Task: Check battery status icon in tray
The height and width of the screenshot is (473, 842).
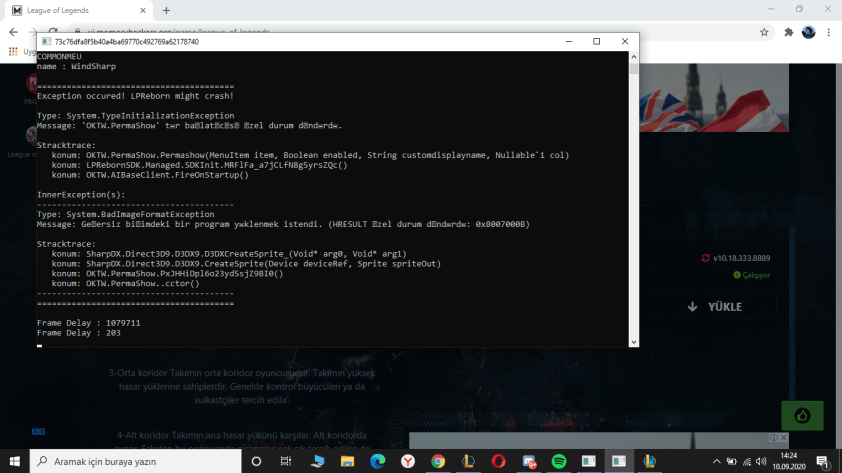Action: [x=731, y=461]
